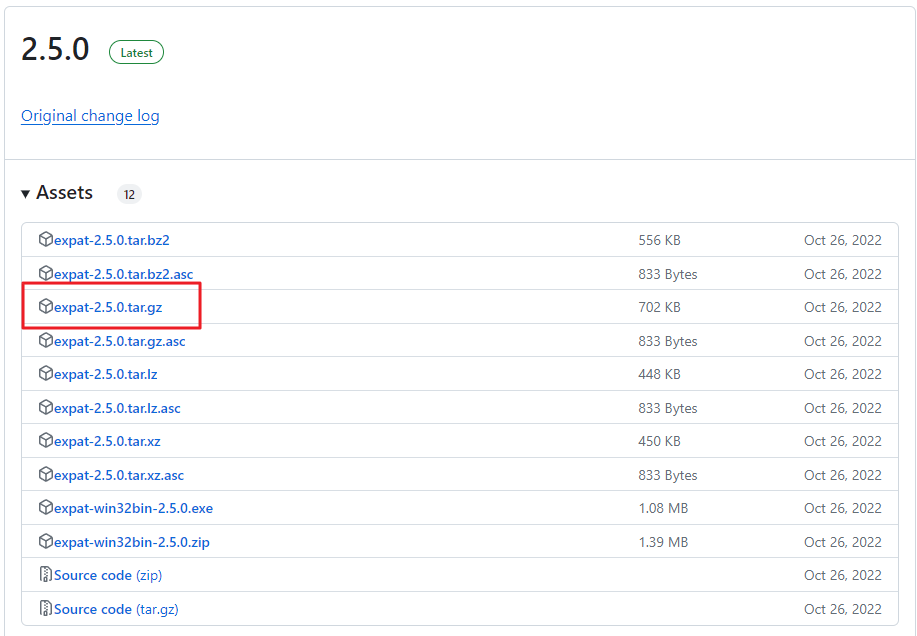This screenshot has height=636, width=917.
Task: Collapse the Assets section triangle
Action: pos(25,193)
